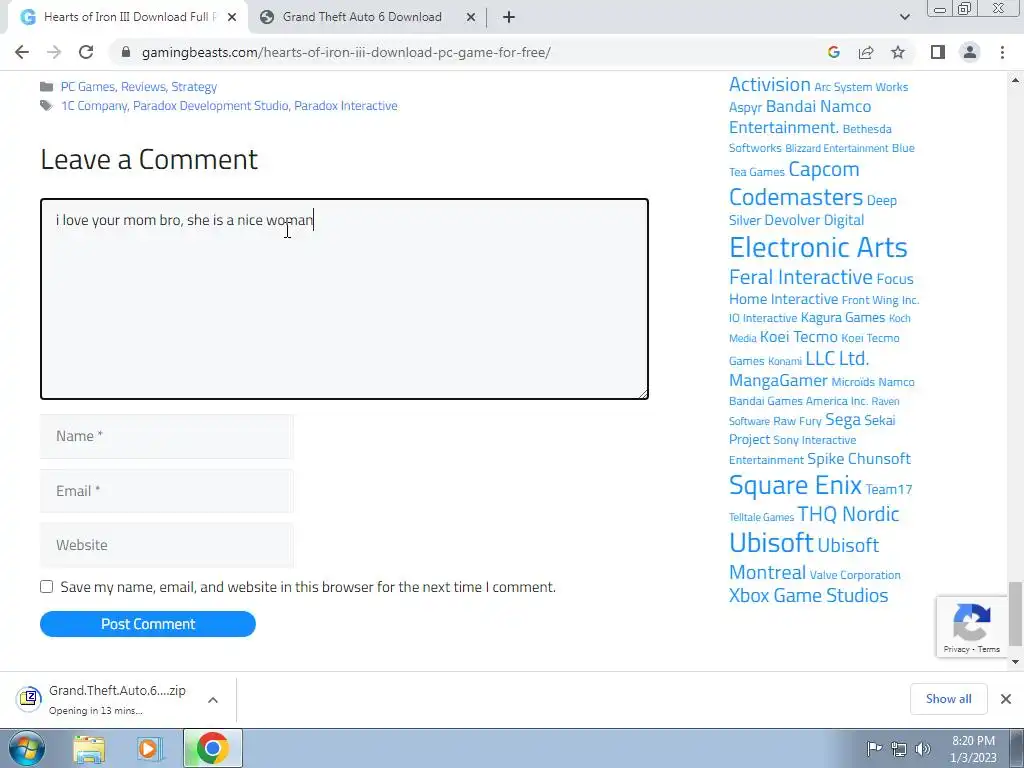The image size is (1024, 768).
Task: Open the Square Enix tag link
Action: pos(795,485)
